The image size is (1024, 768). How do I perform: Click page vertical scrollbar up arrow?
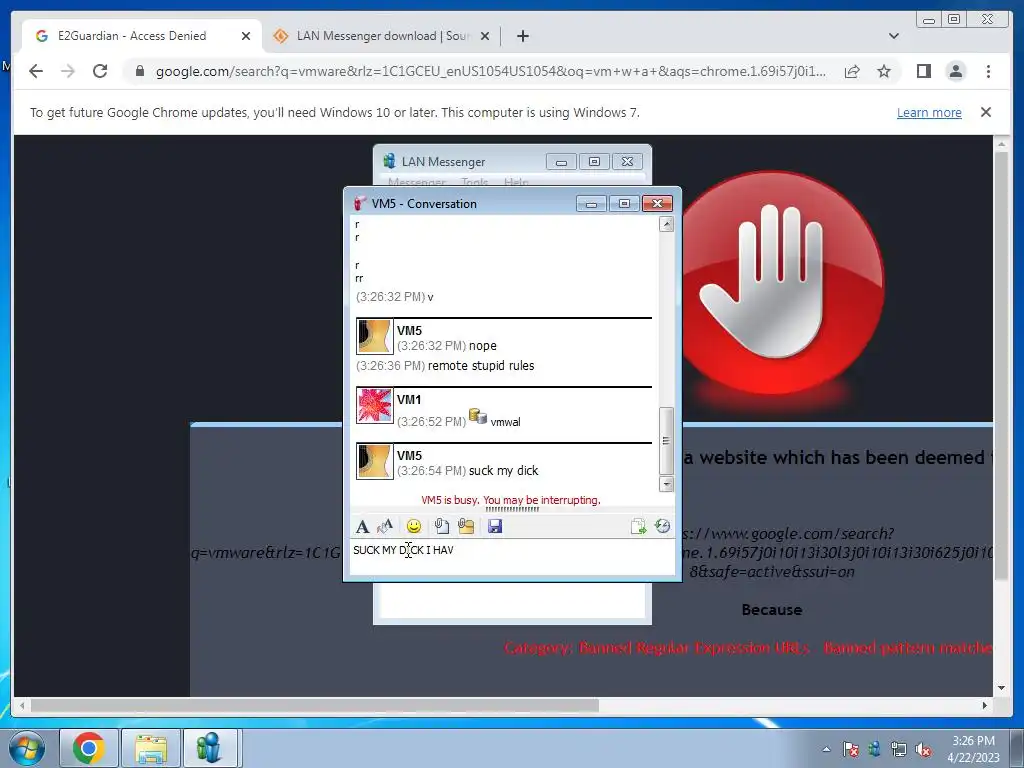coord(1001,142)
